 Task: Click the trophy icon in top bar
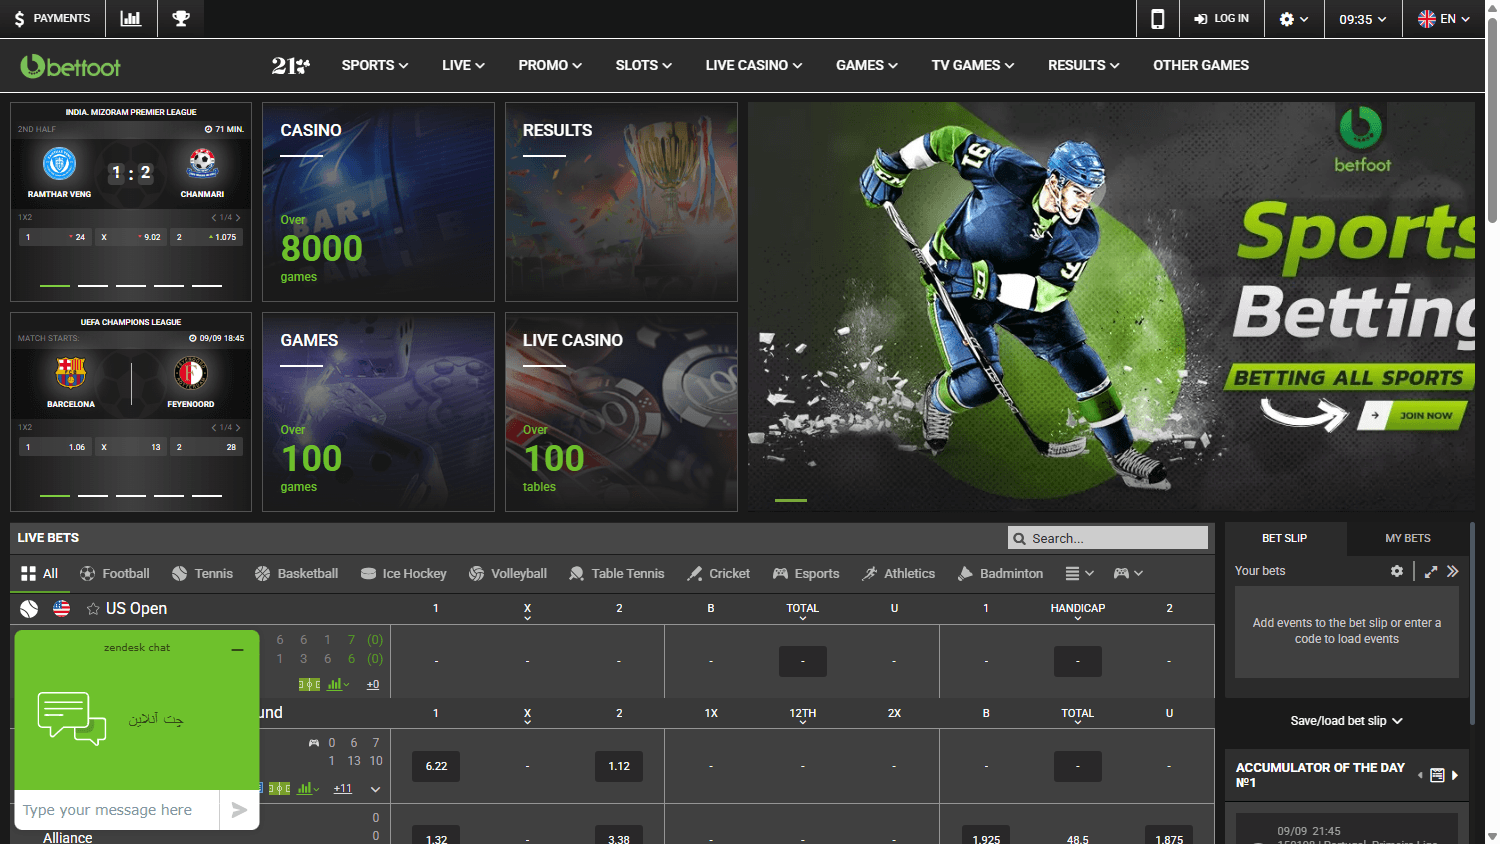pyautogui.click(x=181, y=18)
